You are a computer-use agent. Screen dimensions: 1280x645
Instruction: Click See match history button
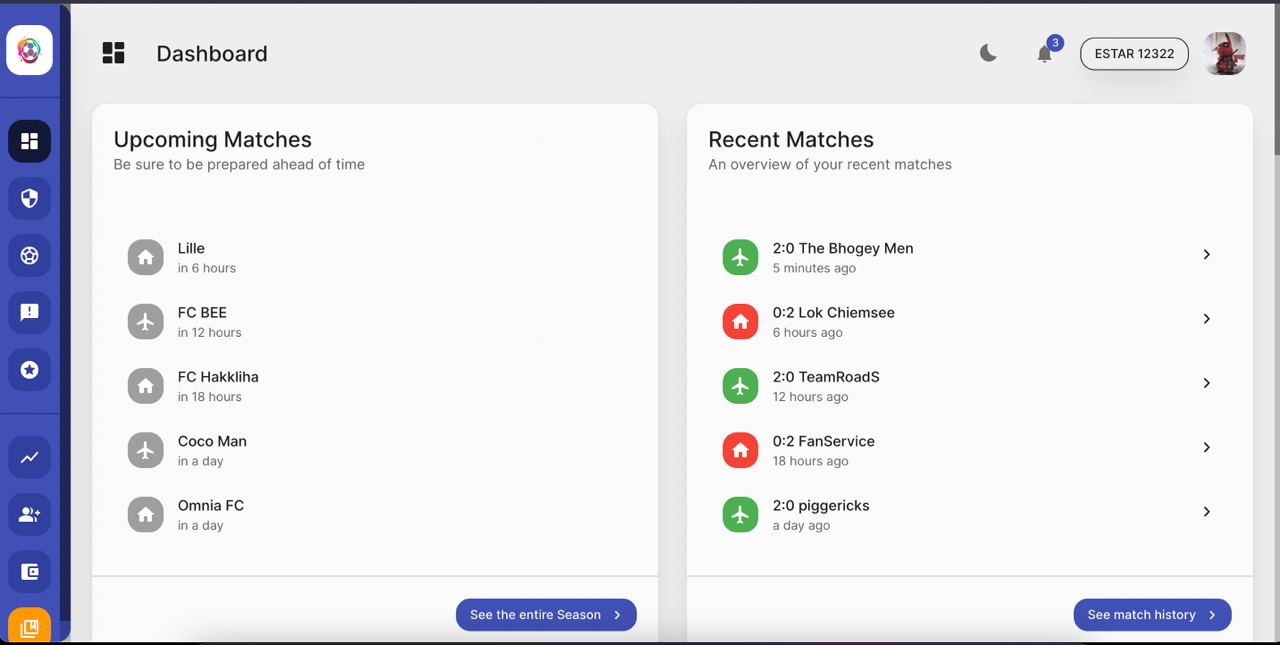click(1152, 615)
